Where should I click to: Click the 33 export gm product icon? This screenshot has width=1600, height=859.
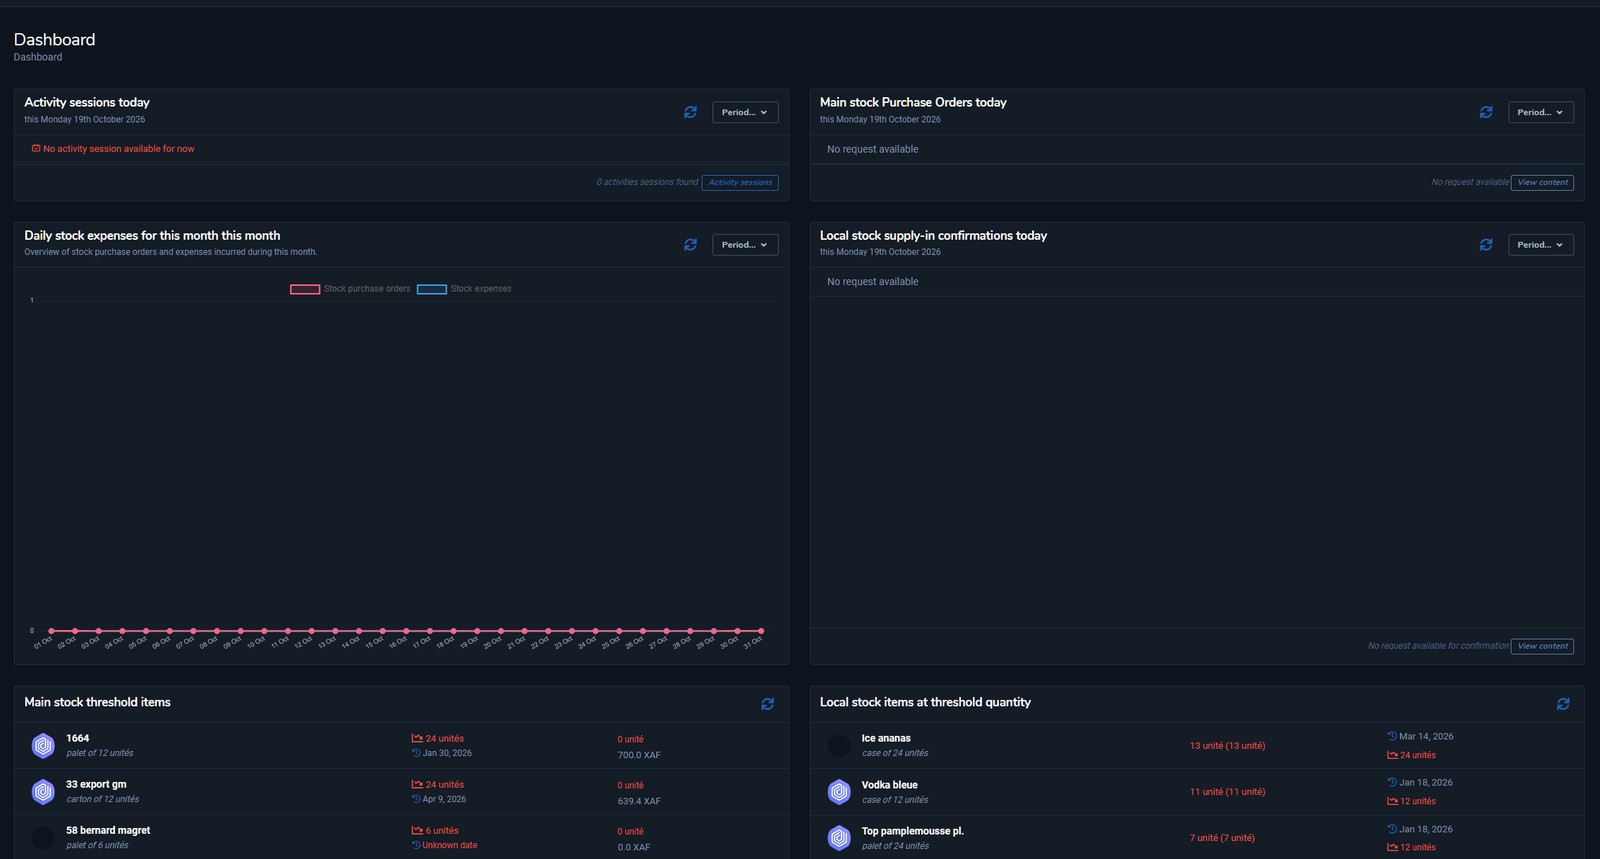pos(43,792)
